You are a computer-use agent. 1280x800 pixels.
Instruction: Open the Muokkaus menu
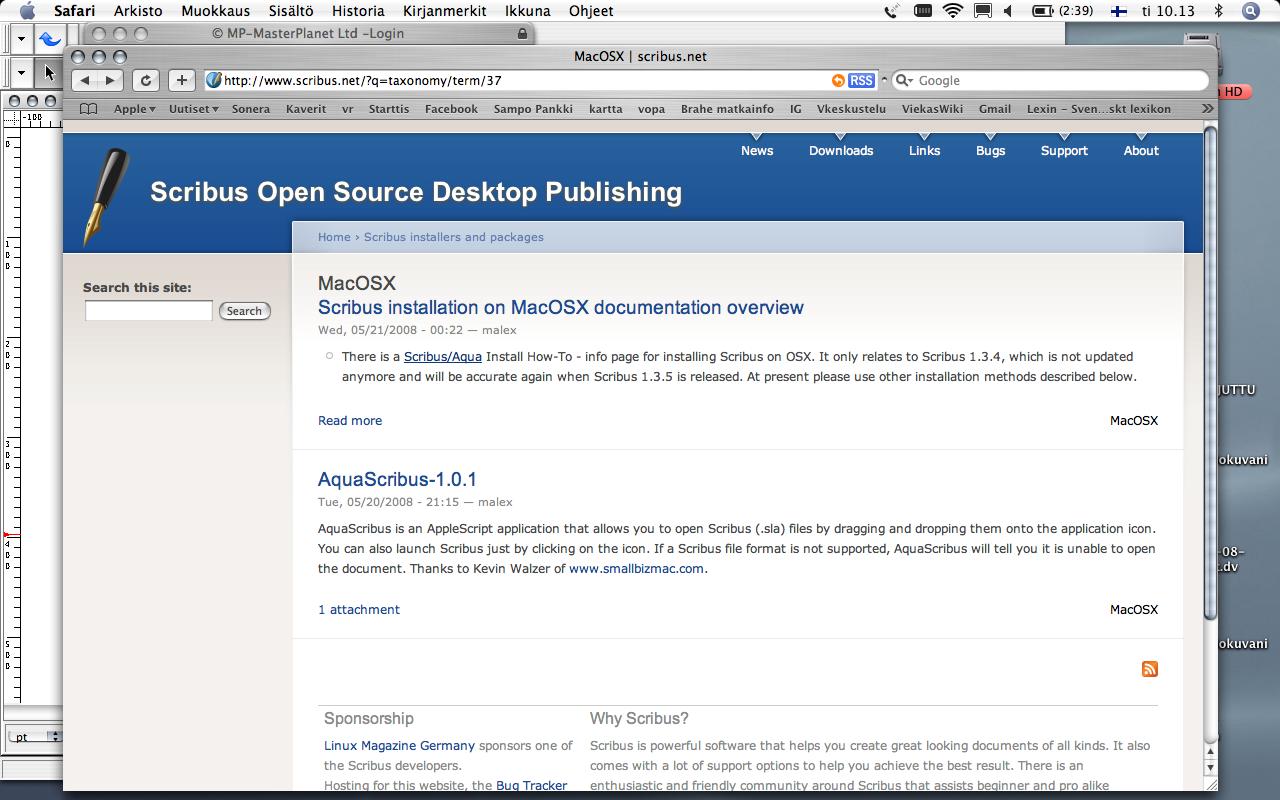(x=215, y=11)
